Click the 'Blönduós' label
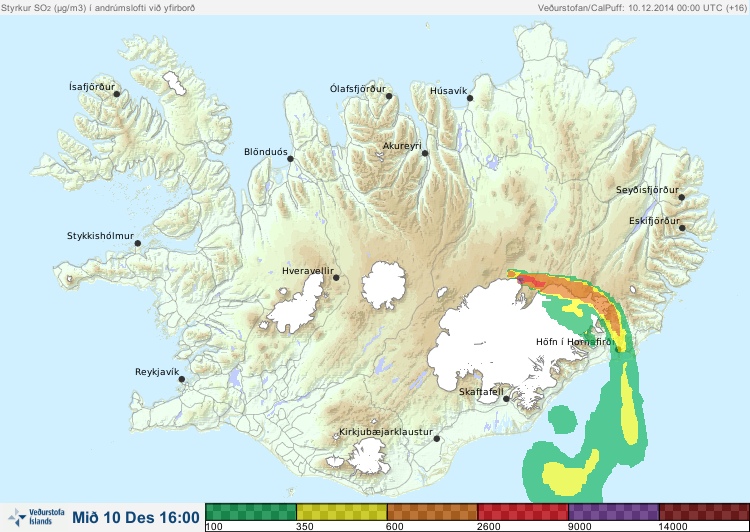This screenshot has width=750, height=532. click(266, 152)
